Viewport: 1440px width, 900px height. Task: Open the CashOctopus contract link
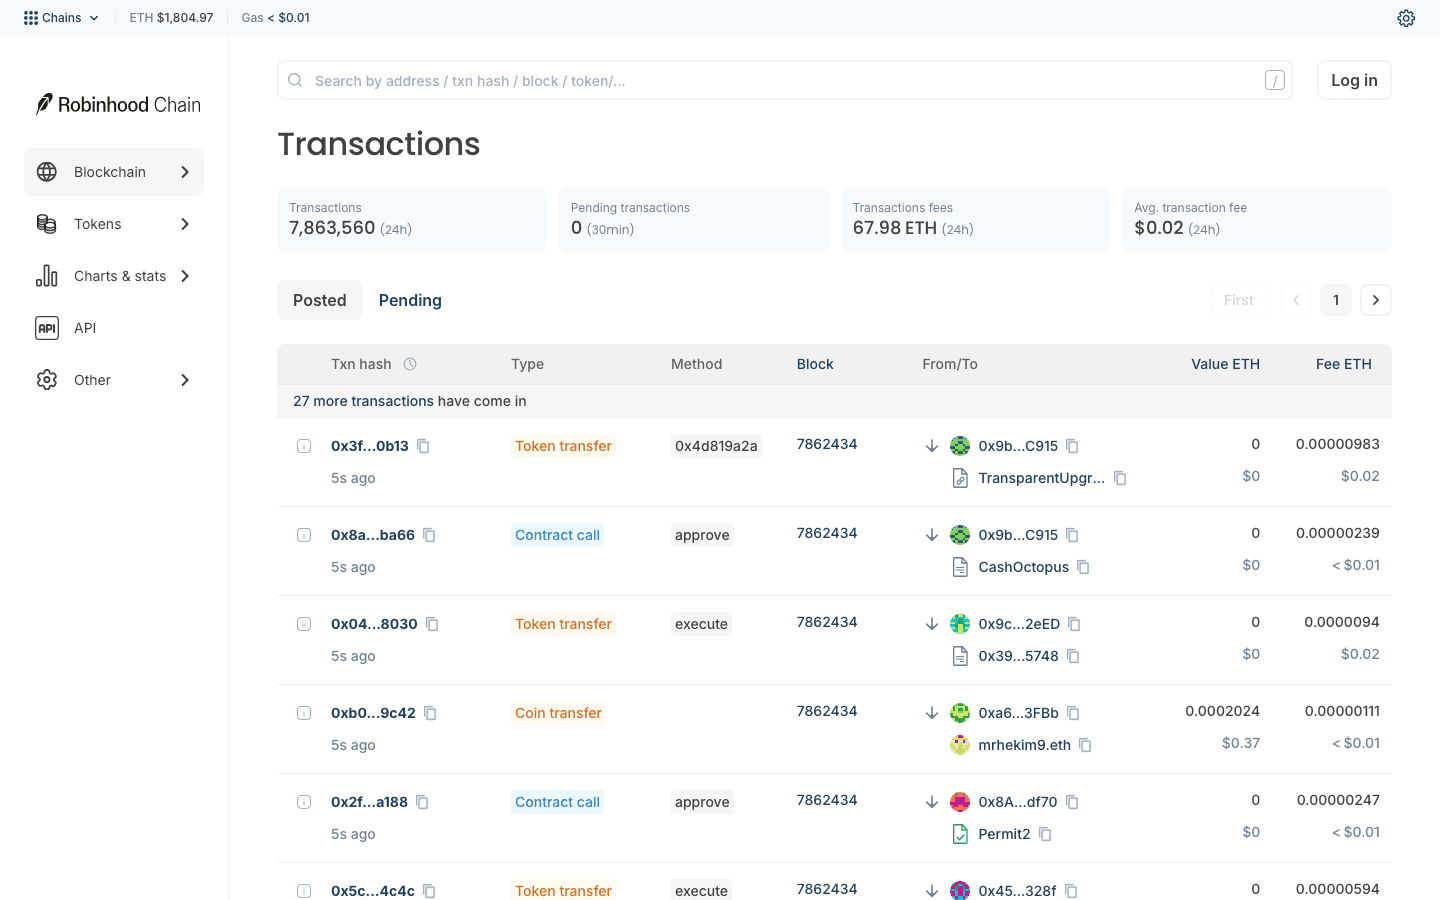point(1023,567)
